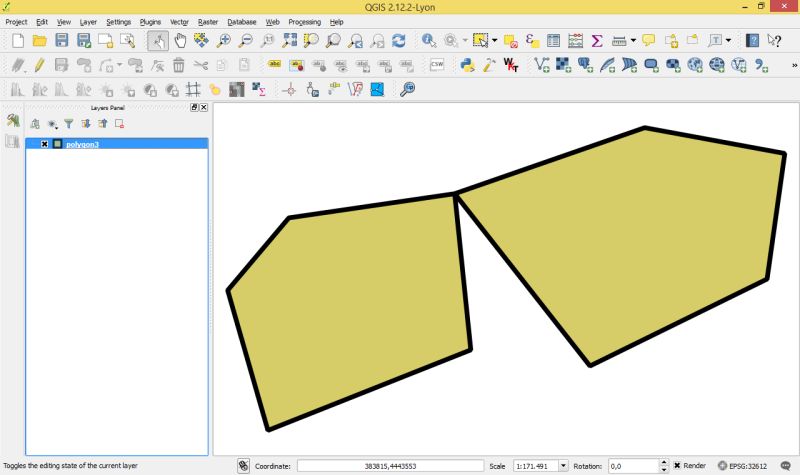Screen dimensions: 800x475
Task: Open the Python Console icon
Action: click(x=467, y=65)
